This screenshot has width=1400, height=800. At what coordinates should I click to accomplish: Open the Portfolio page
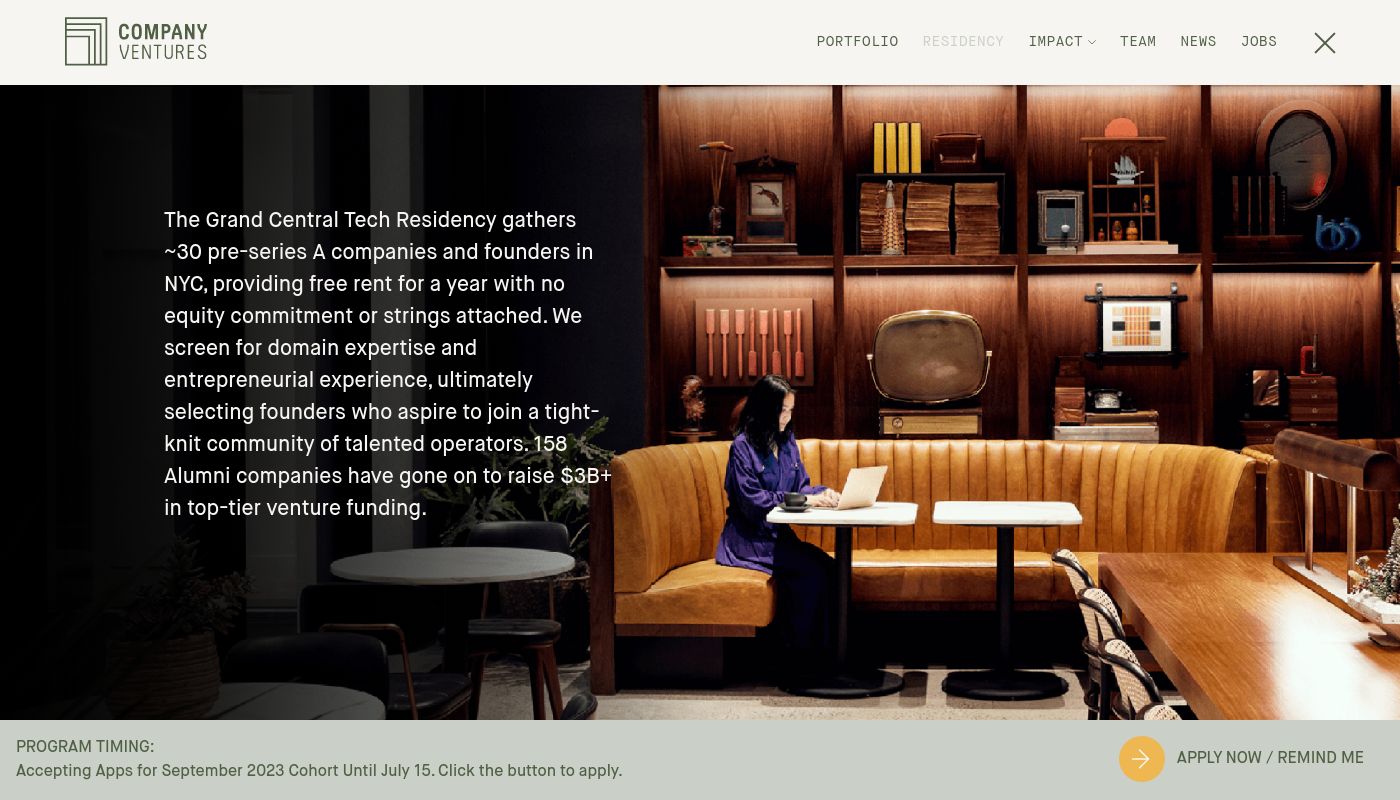click(857, 41)
